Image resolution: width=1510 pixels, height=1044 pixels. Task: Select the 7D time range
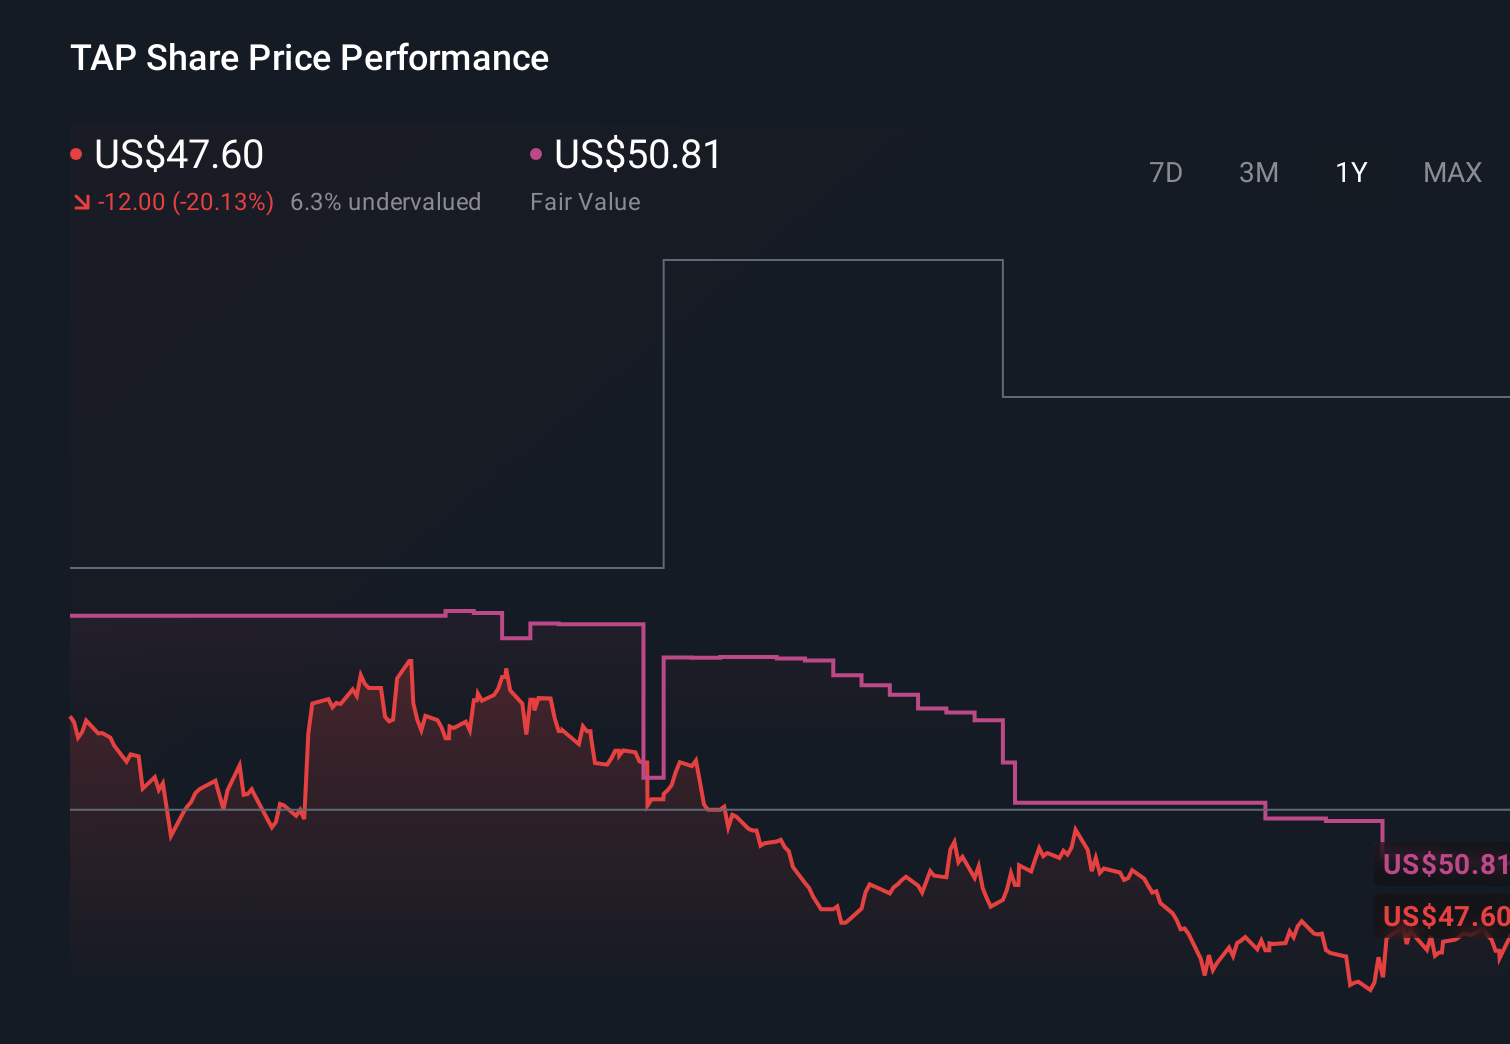pyautogui.click(x=1166, y=172)
